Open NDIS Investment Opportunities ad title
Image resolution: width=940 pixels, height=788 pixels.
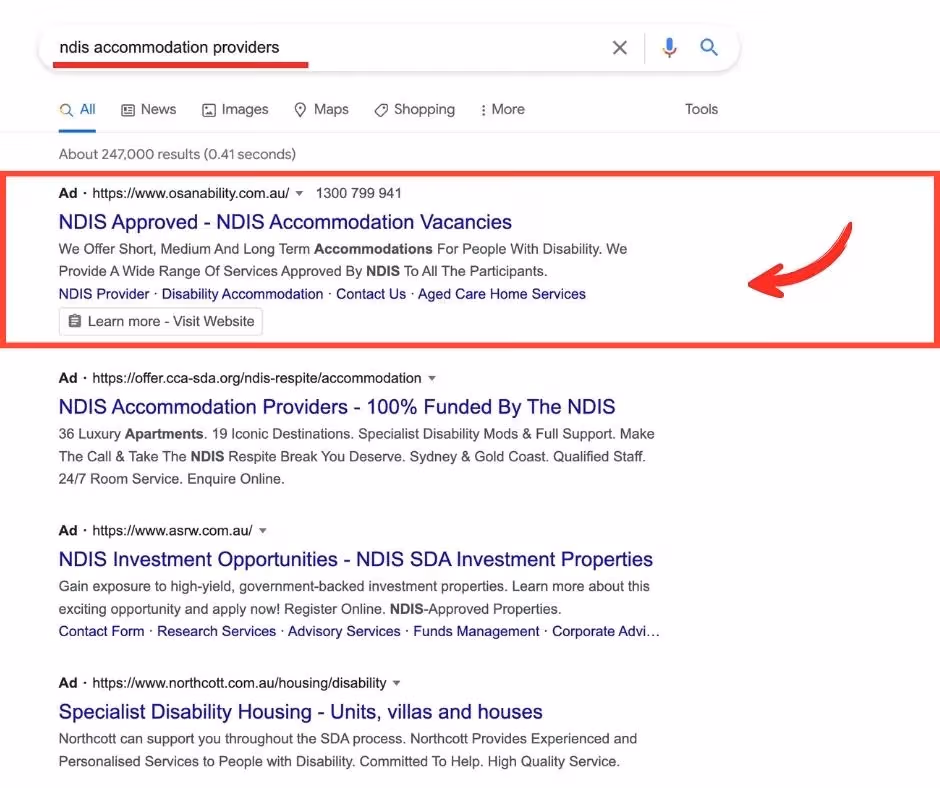(355, 559)
